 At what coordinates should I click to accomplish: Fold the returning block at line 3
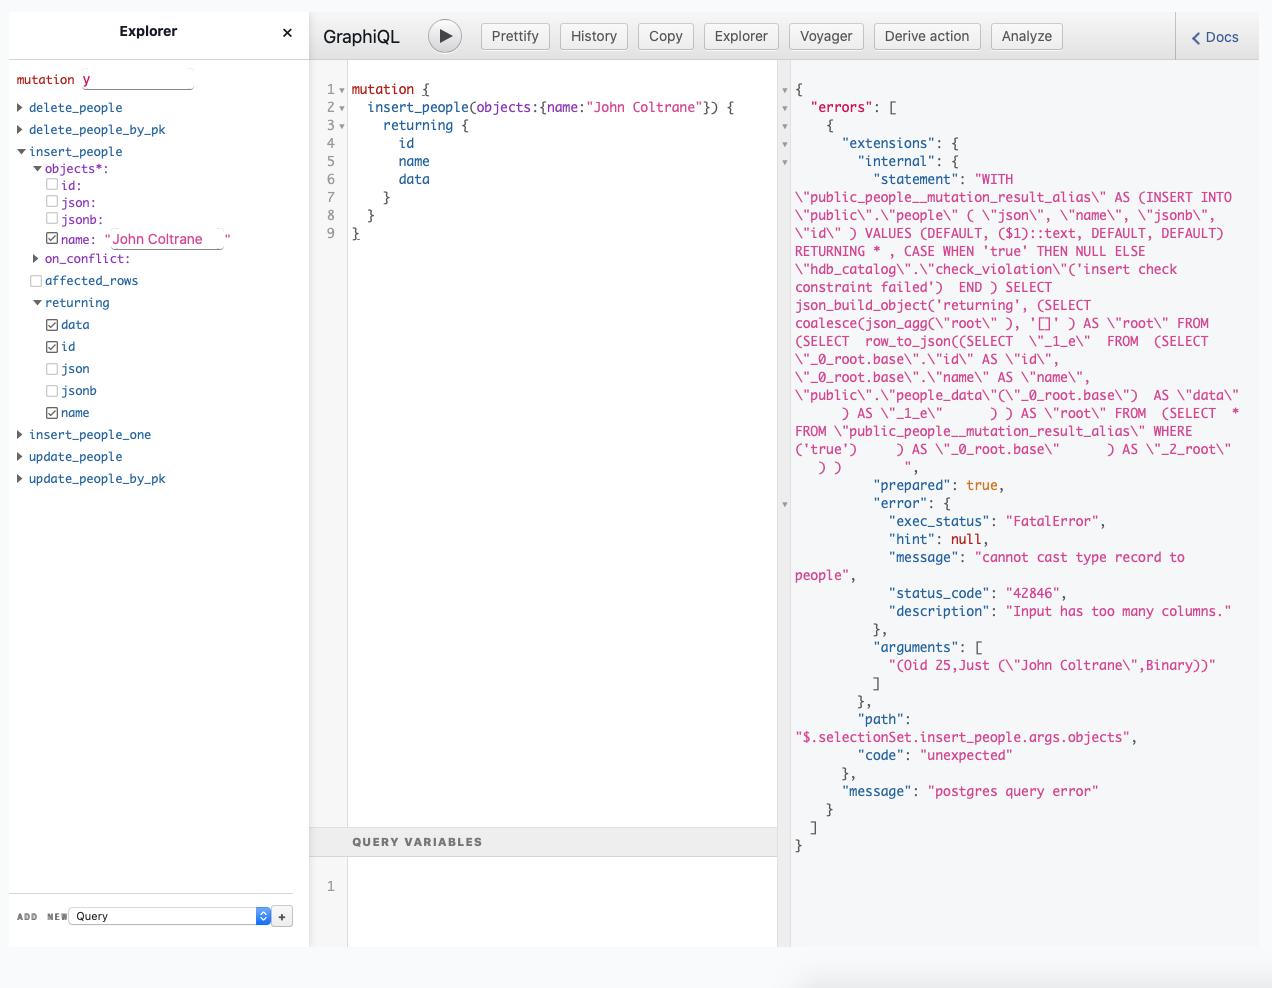[x=342, y=126]
